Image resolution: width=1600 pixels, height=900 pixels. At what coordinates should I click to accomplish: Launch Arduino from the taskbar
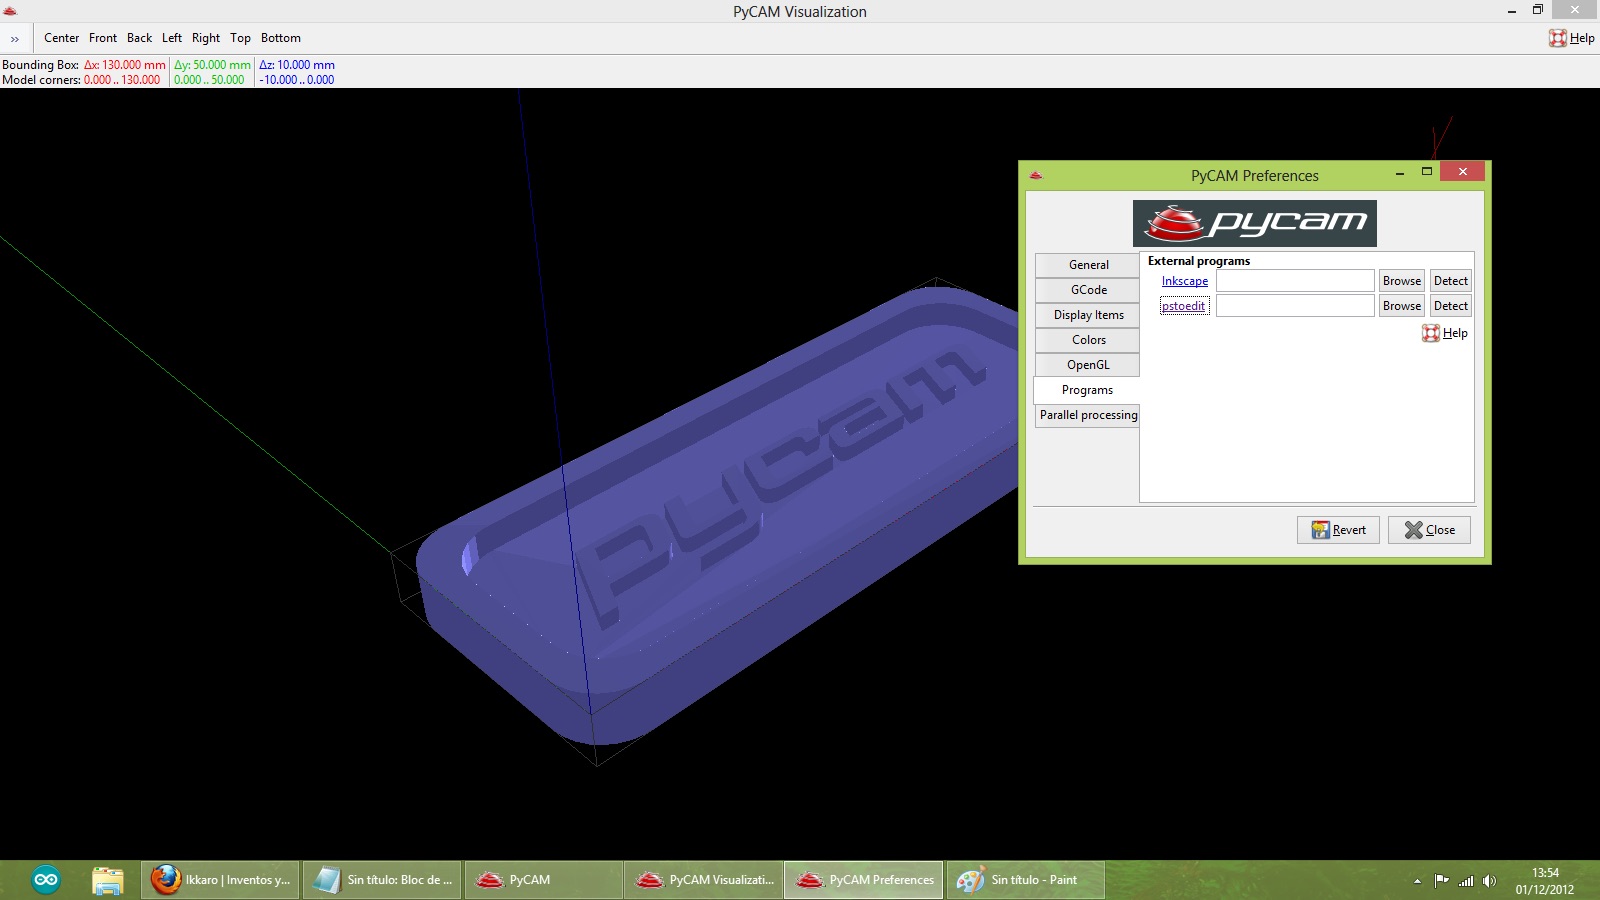click(46, 880)
